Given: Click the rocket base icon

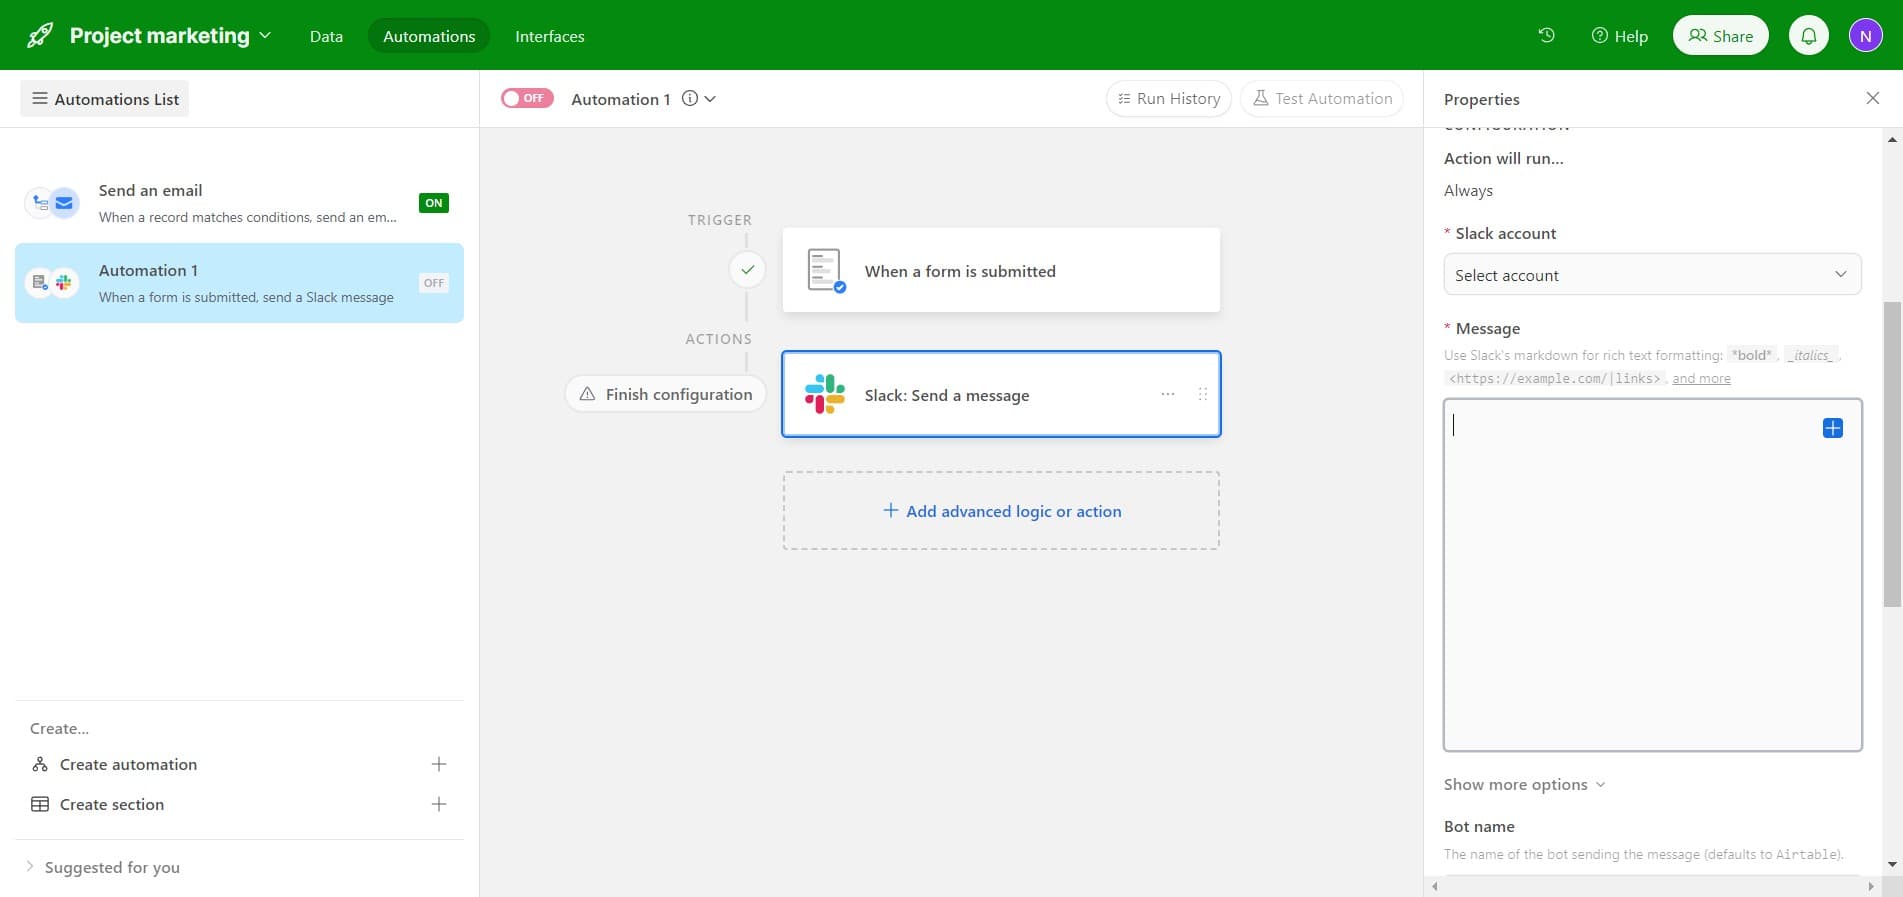Looking at the screenshot, I should pos(40,36).
